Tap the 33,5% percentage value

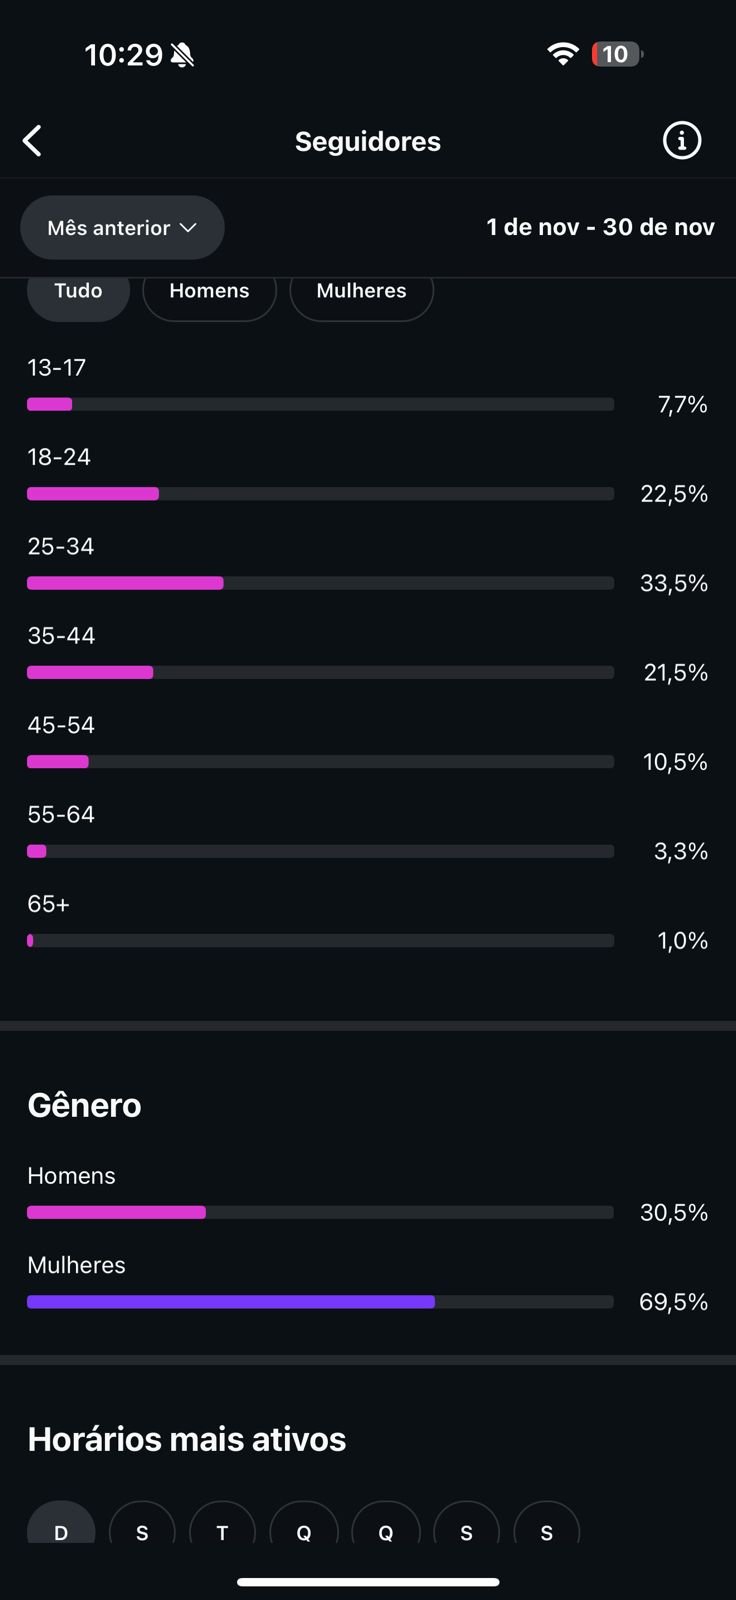(673, 583)
